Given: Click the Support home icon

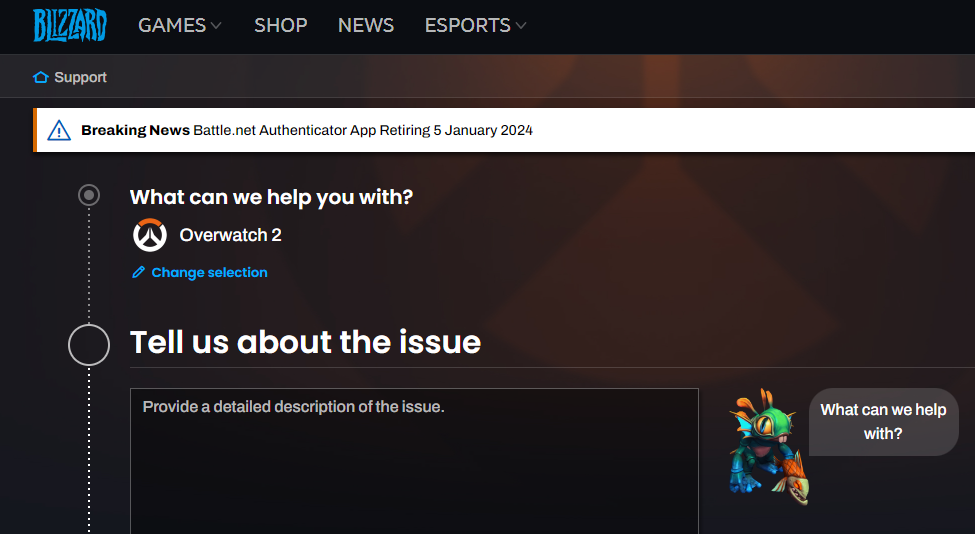Looking at the screenshot, I should click(40, 77).
